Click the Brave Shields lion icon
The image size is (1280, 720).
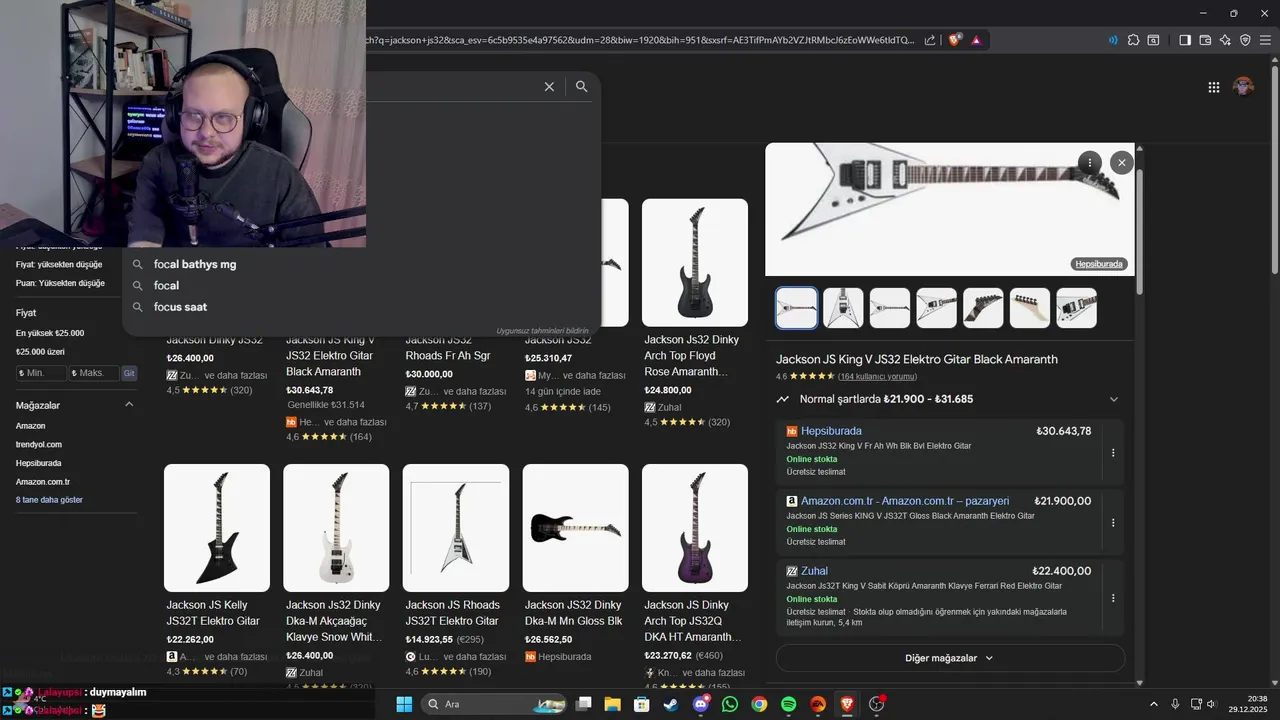(955, 40)
